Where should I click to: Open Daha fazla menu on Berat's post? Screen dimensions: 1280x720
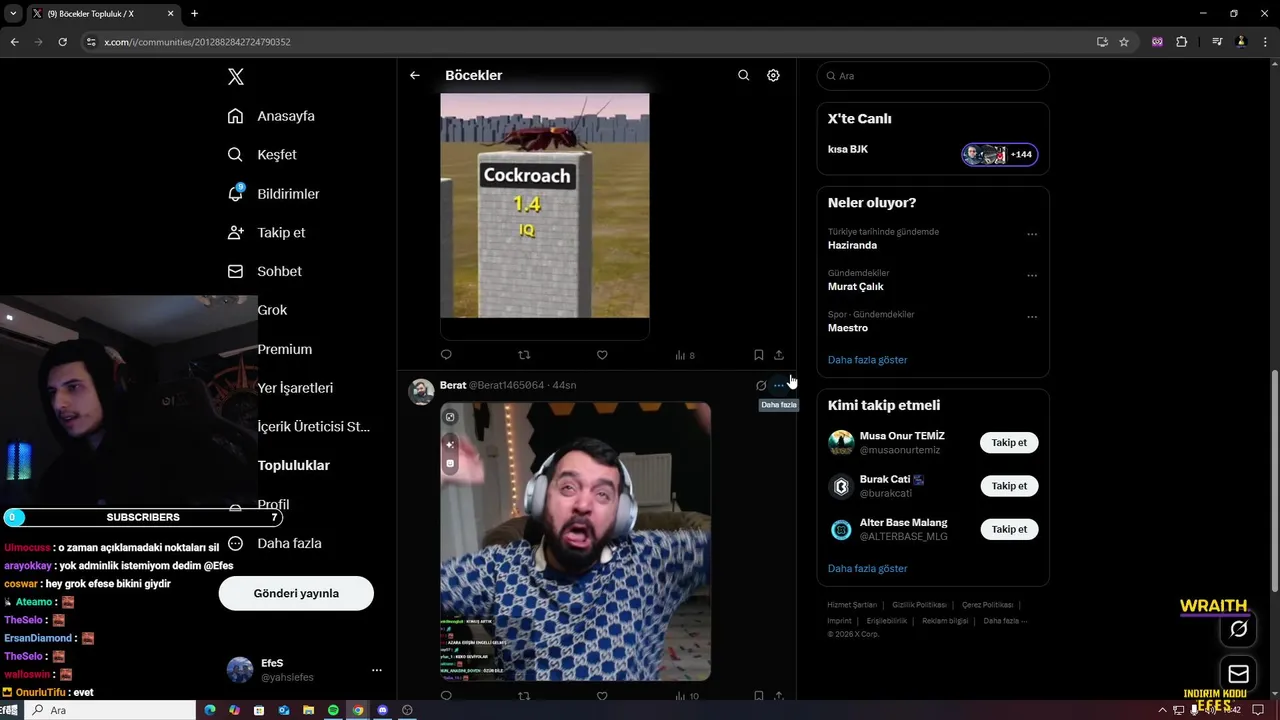[x=779, y=385]
